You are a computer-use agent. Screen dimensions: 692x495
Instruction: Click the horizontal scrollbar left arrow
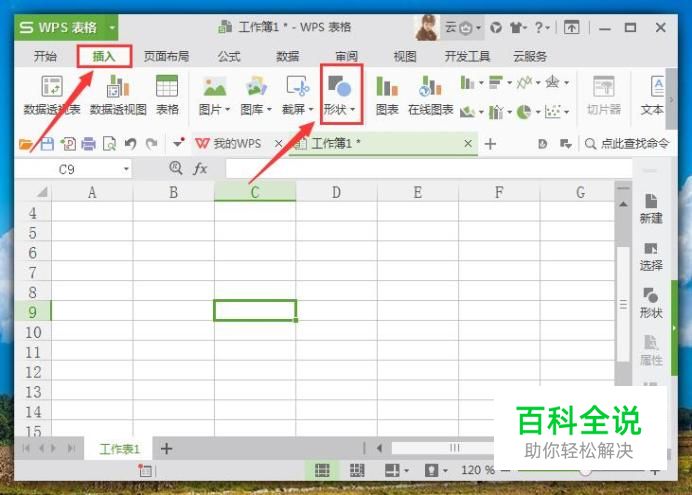[x=379, y=448]
